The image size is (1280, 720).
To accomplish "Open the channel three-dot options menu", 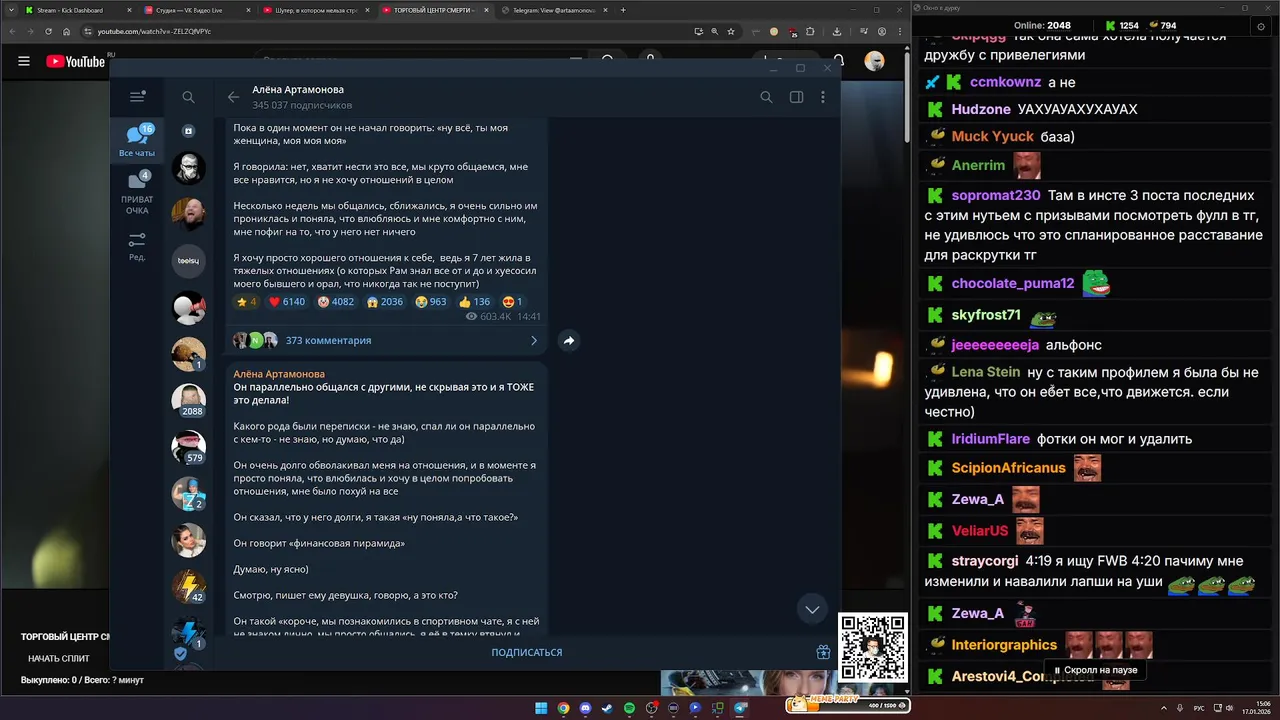I will coord(823,97).
